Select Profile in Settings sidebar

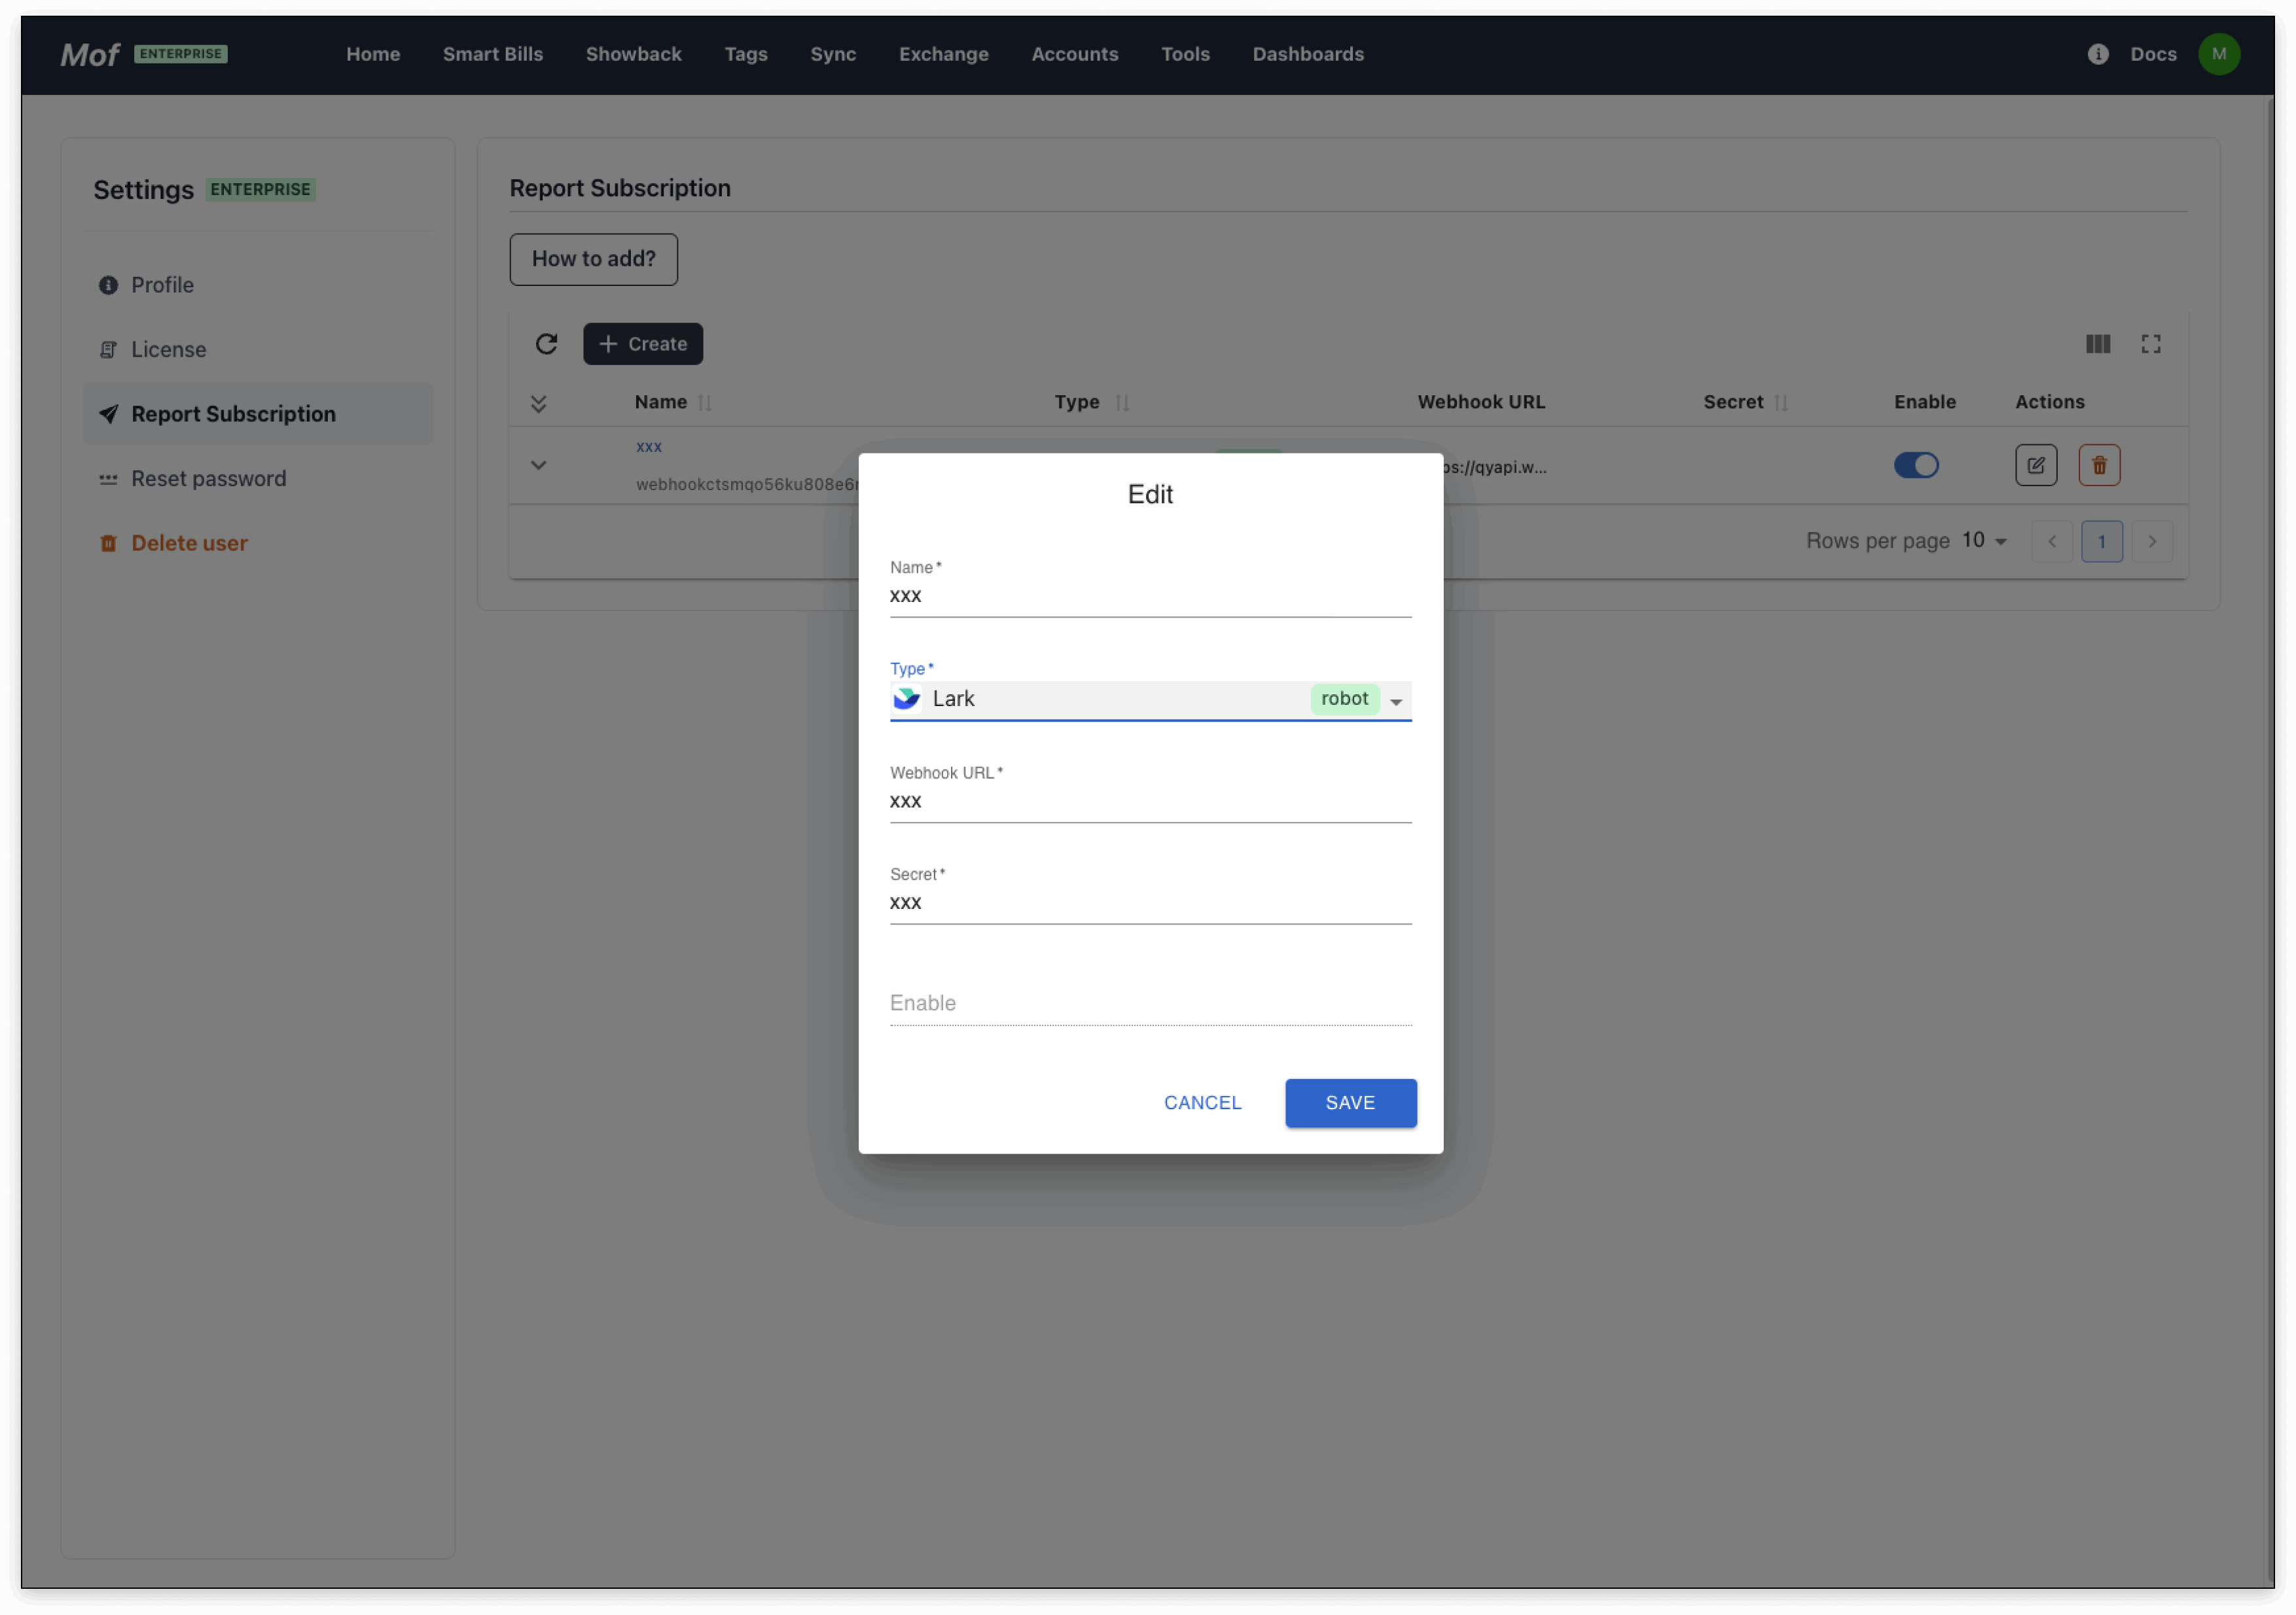(258, 285)
